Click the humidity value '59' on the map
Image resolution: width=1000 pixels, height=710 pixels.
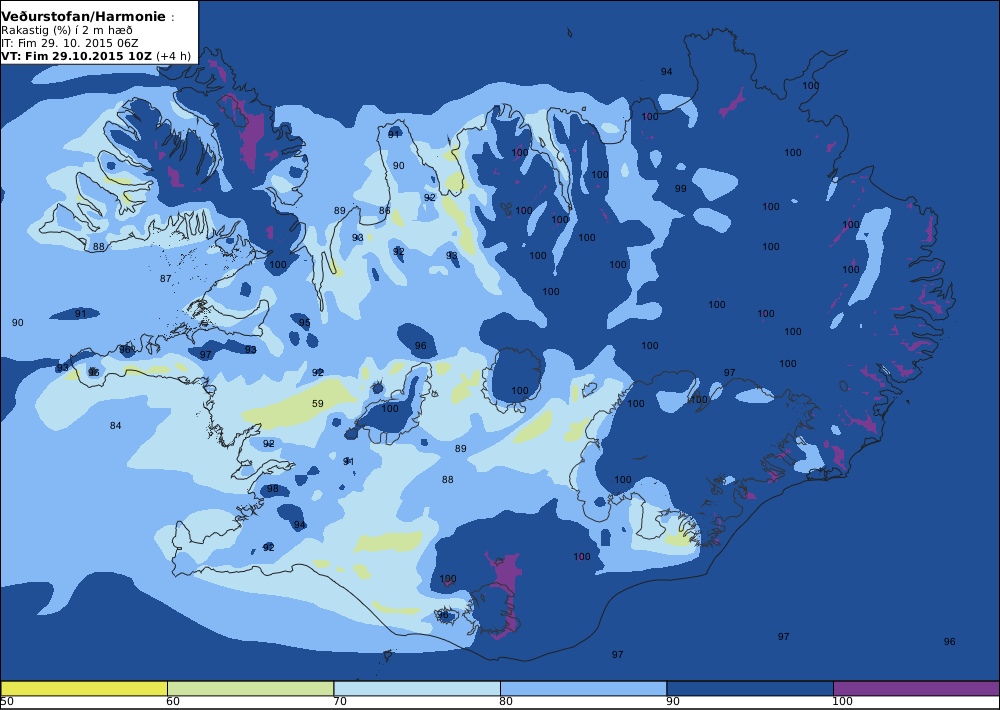318,403
